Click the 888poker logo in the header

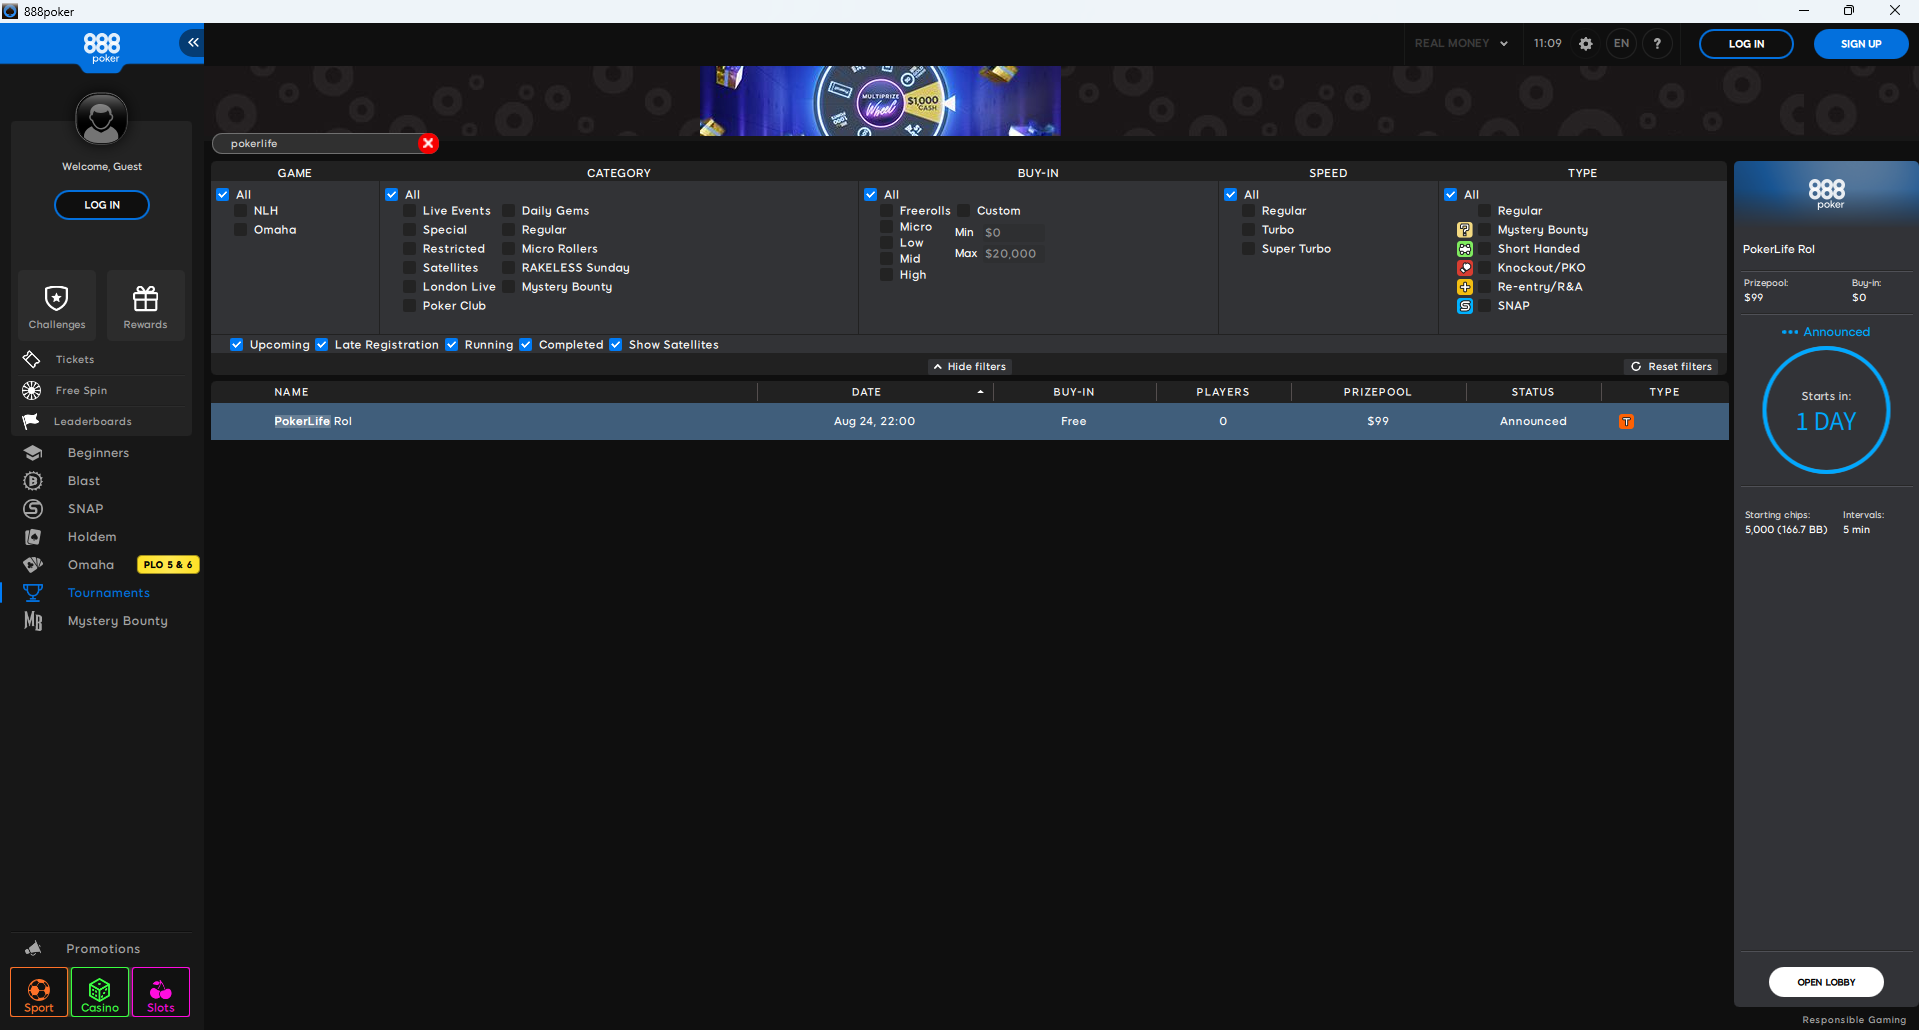coord(102,47)
